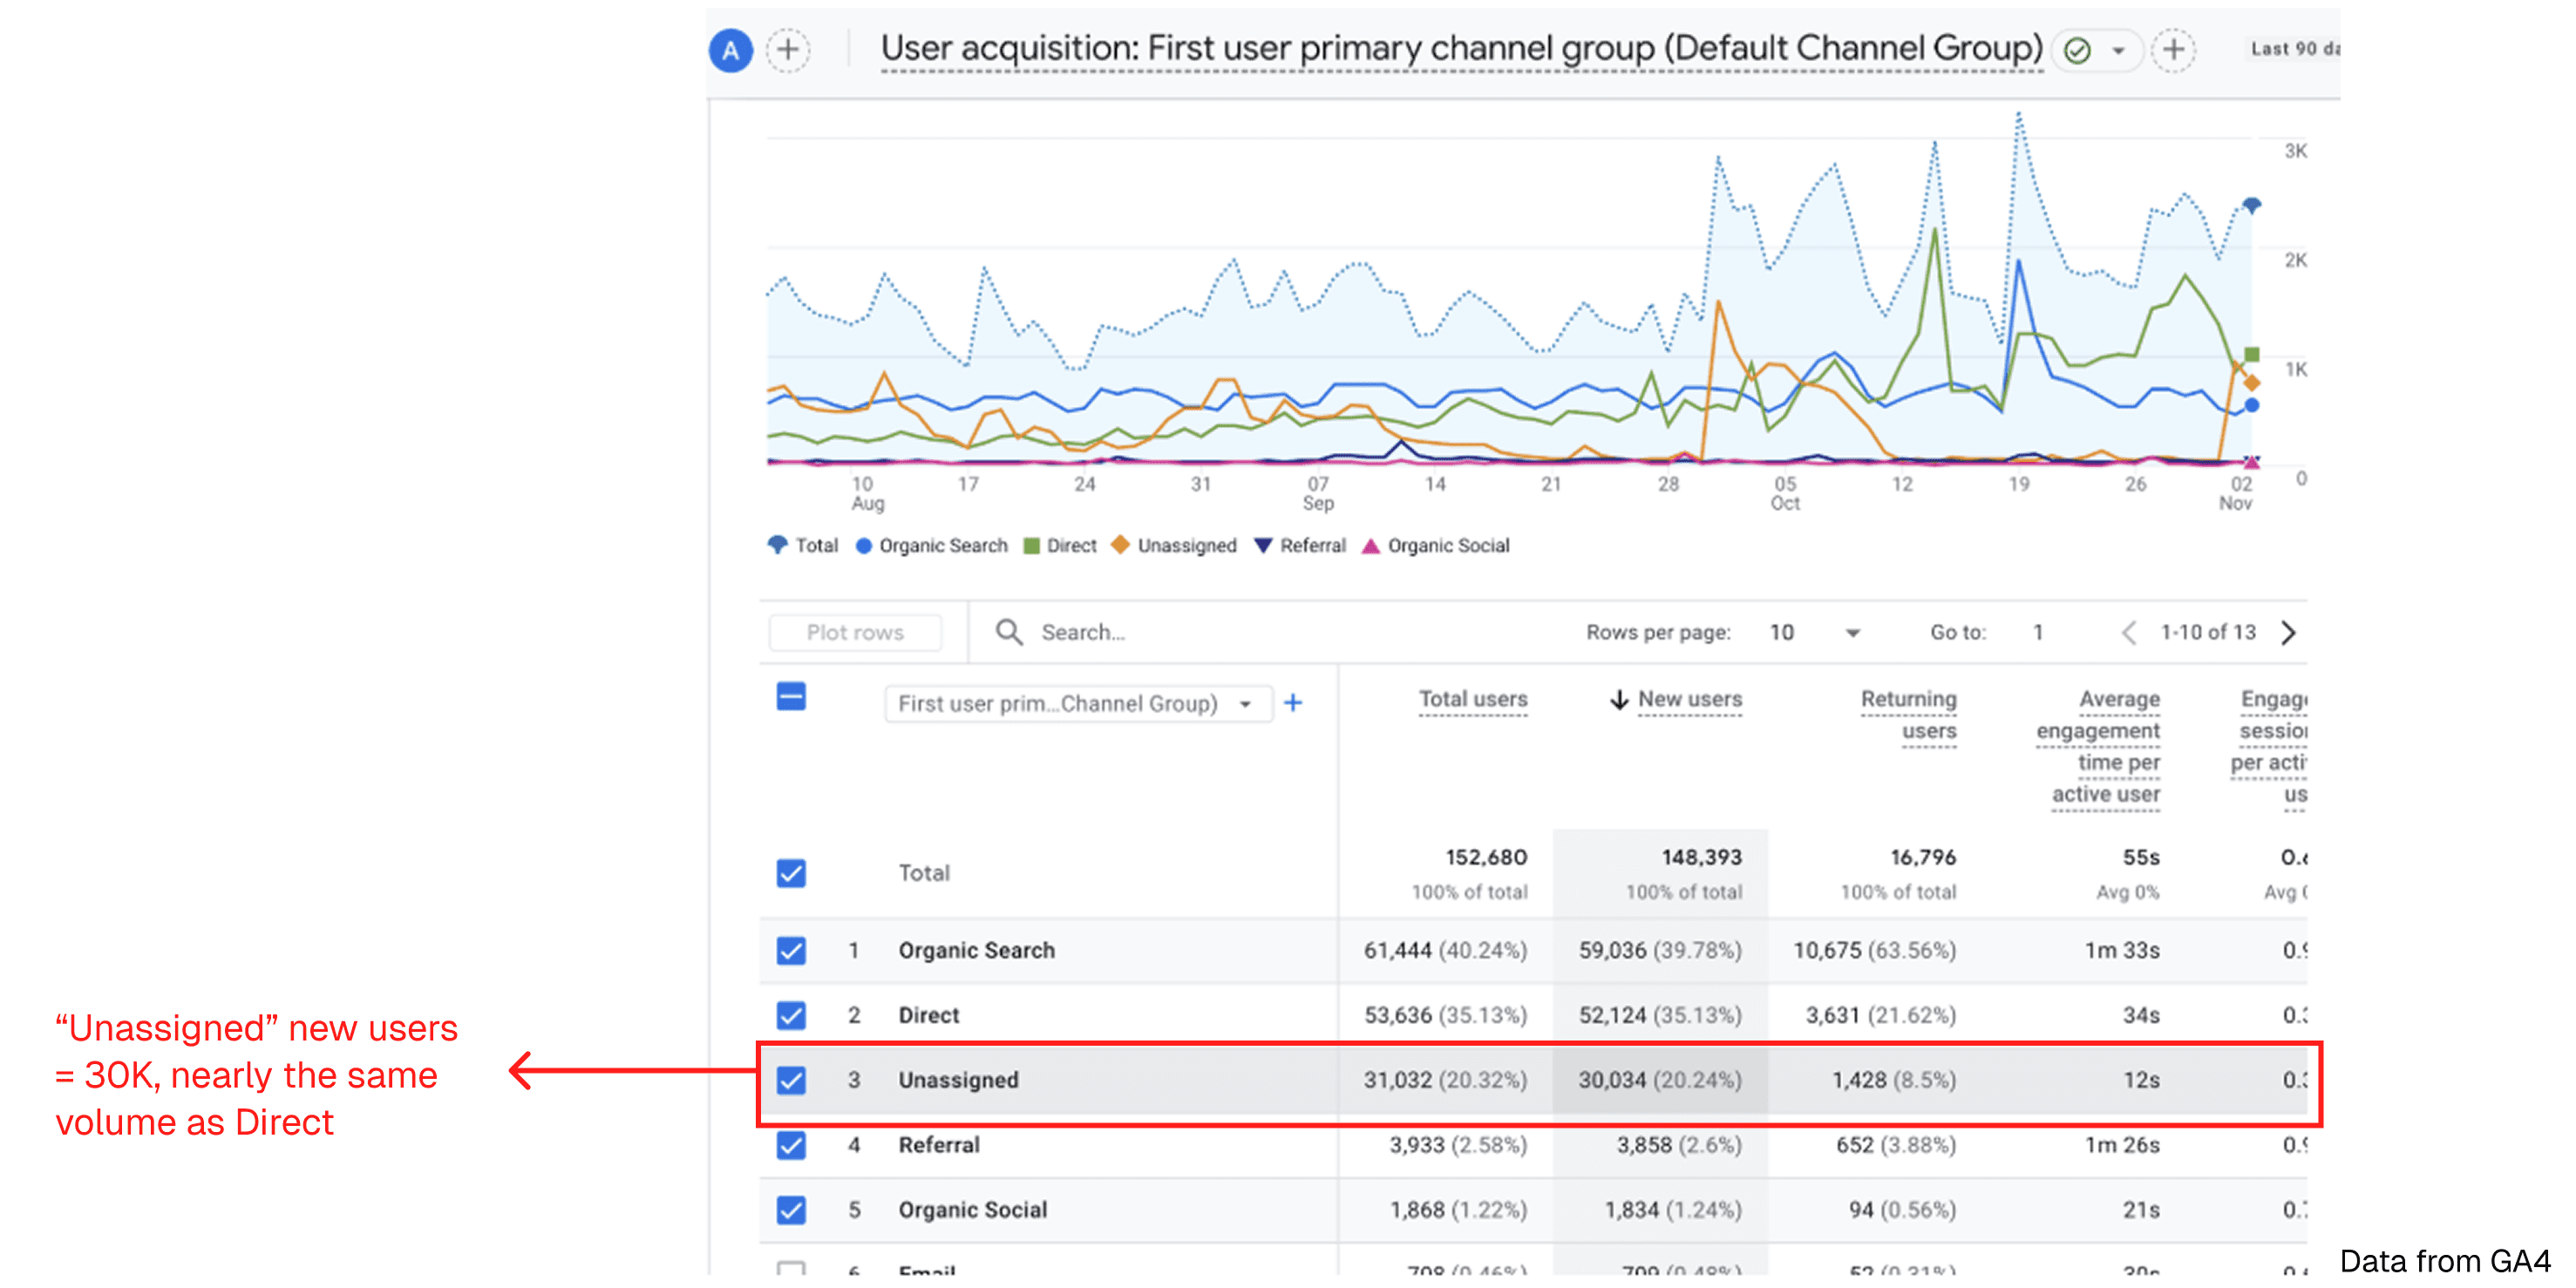The width and height of the screenshot is (2576, 1288).
Task: Click the previous page left chevron
Action: pyautogui.click(x=2128, y=632)
